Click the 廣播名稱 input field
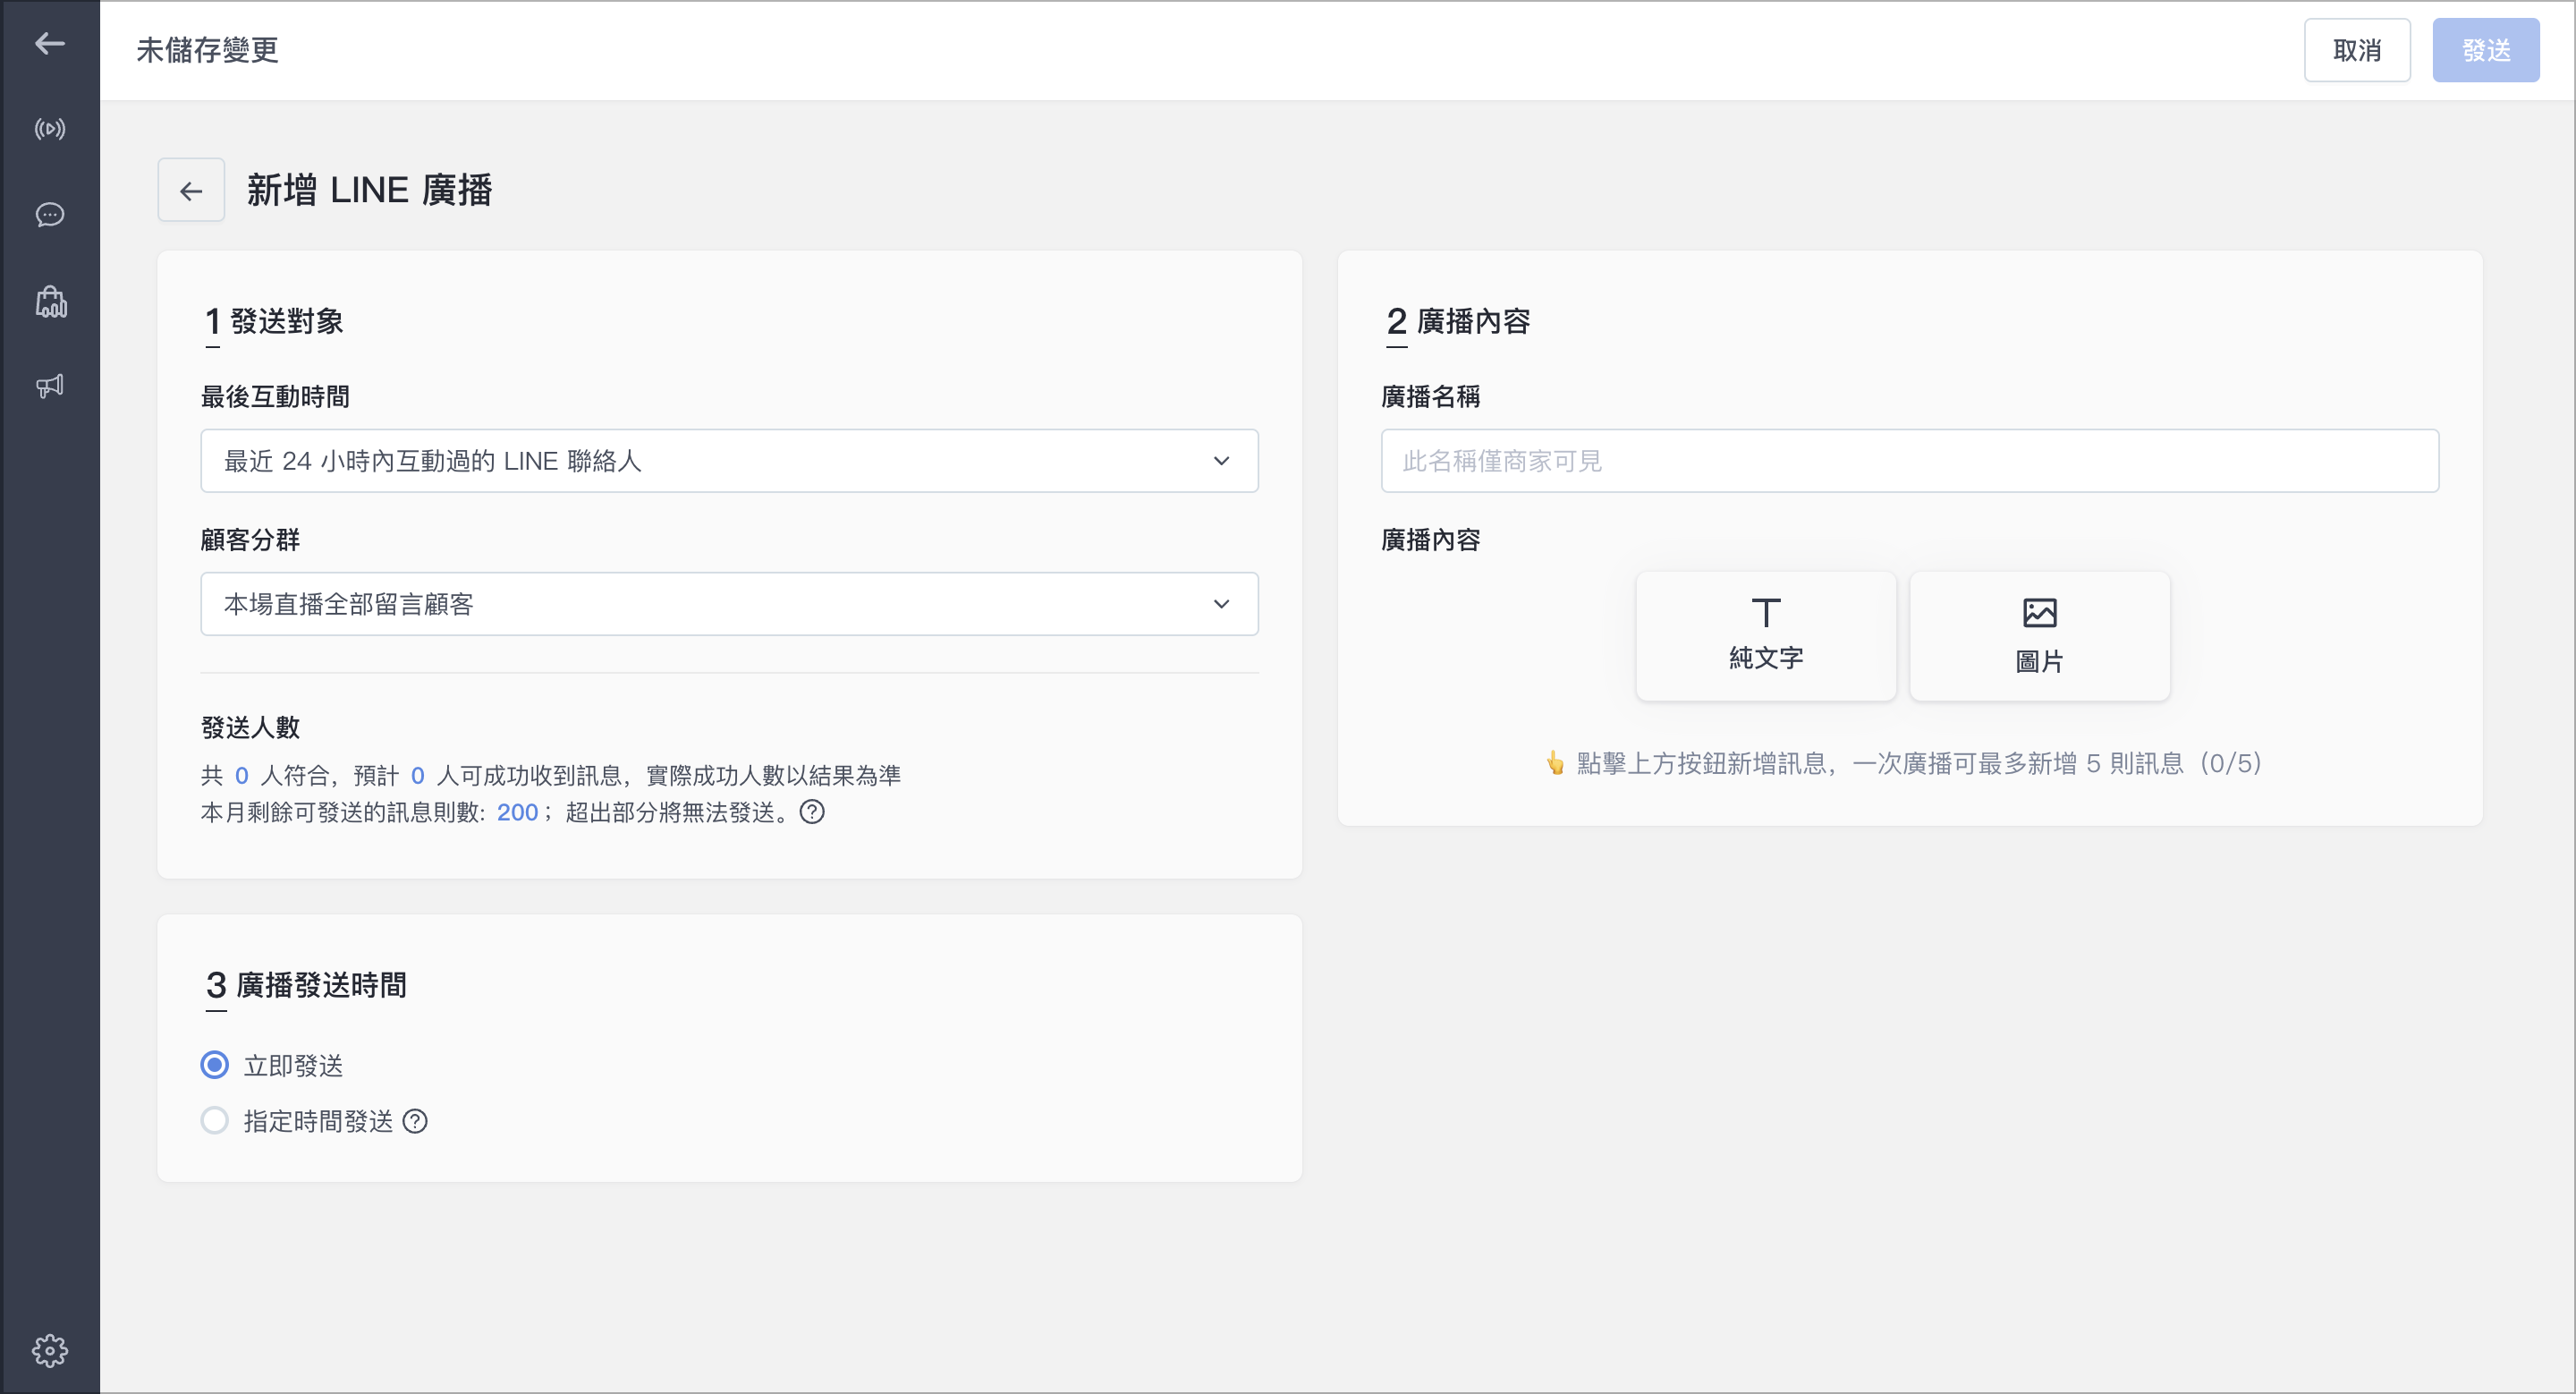2576x1394 pixels. (1910, 461)
